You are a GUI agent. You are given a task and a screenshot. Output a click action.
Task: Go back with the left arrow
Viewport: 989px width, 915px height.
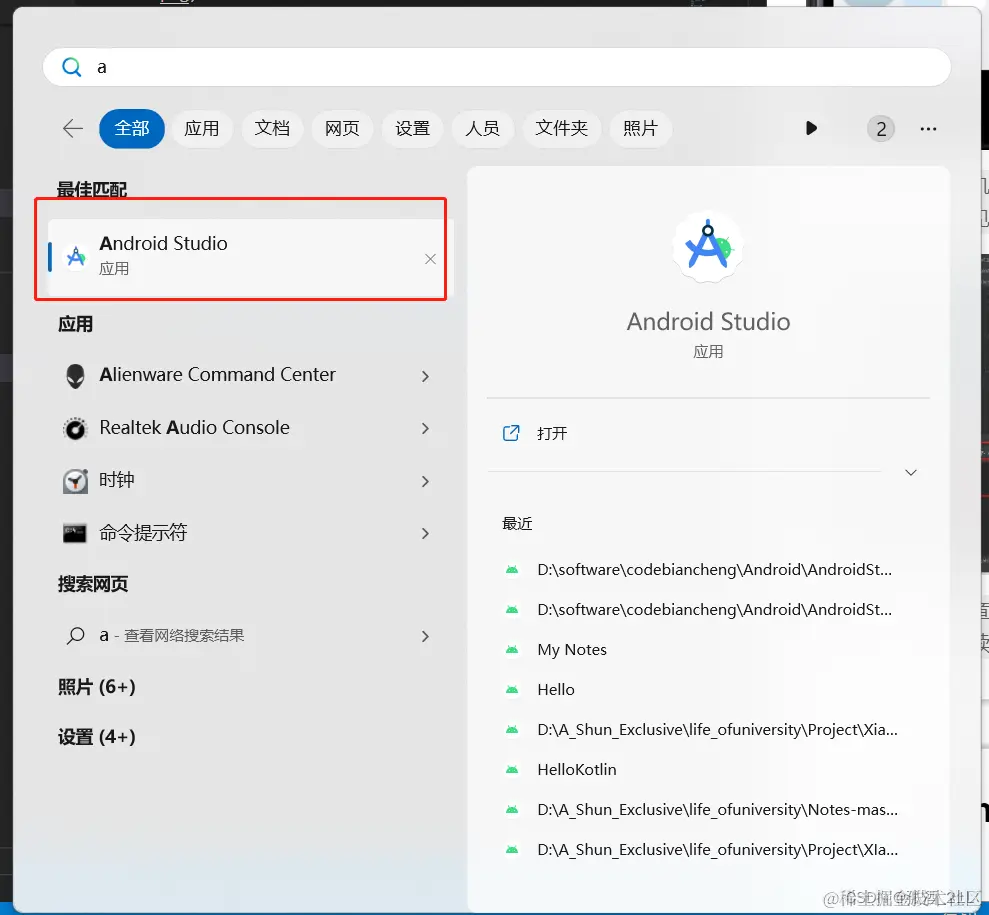point(73,129)
